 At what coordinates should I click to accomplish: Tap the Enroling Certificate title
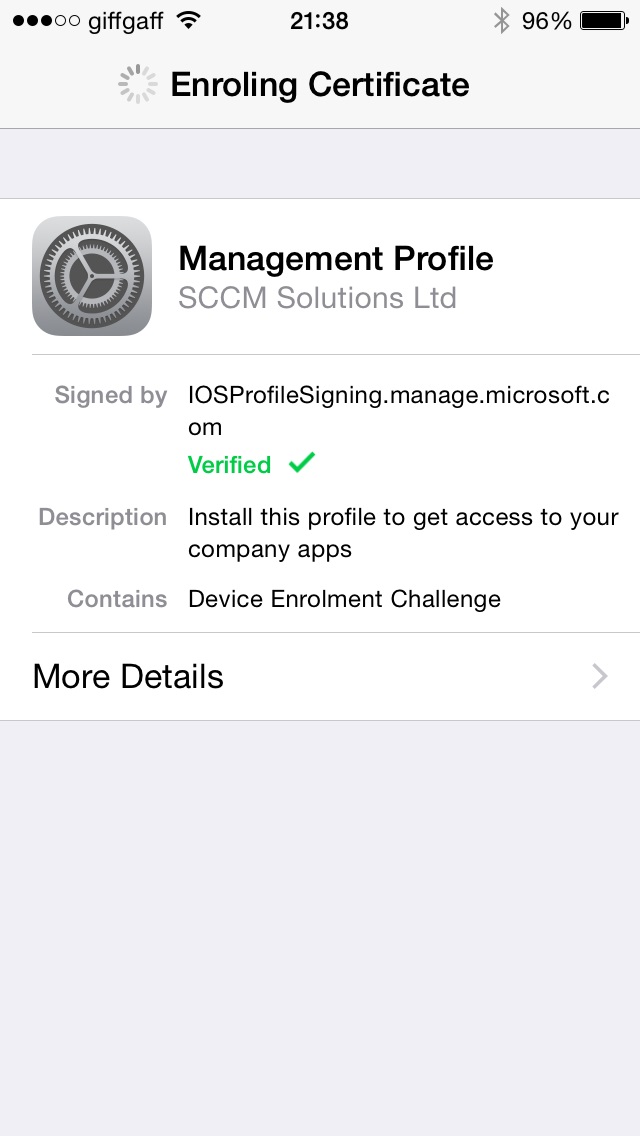[x=320, y=85]
